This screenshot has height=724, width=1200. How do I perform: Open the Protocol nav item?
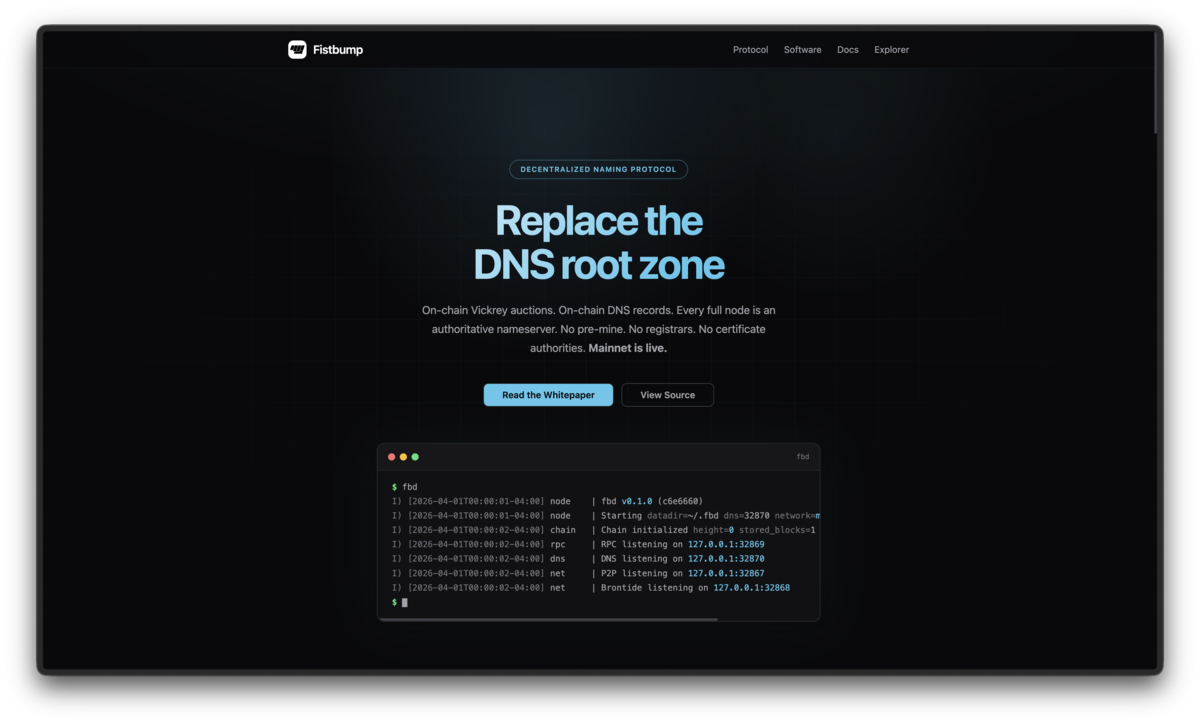click(750, 50)
